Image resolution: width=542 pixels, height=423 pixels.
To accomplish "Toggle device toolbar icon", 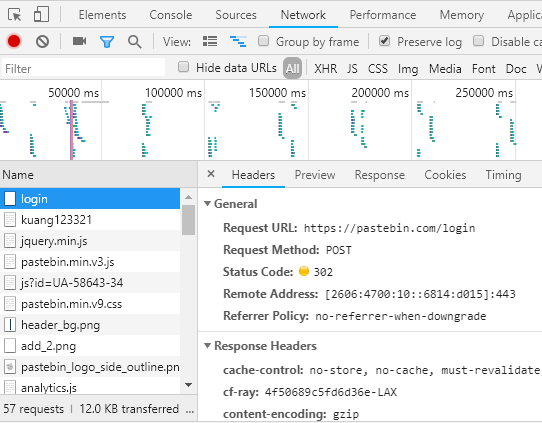I will [41, 15].
